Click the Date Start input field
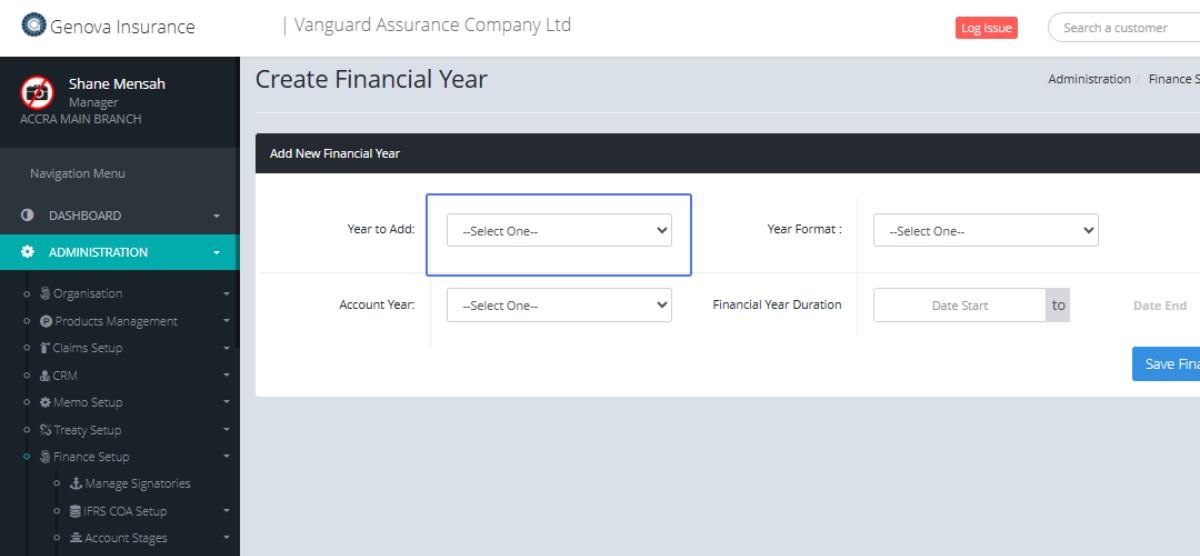 coord(959,306)
